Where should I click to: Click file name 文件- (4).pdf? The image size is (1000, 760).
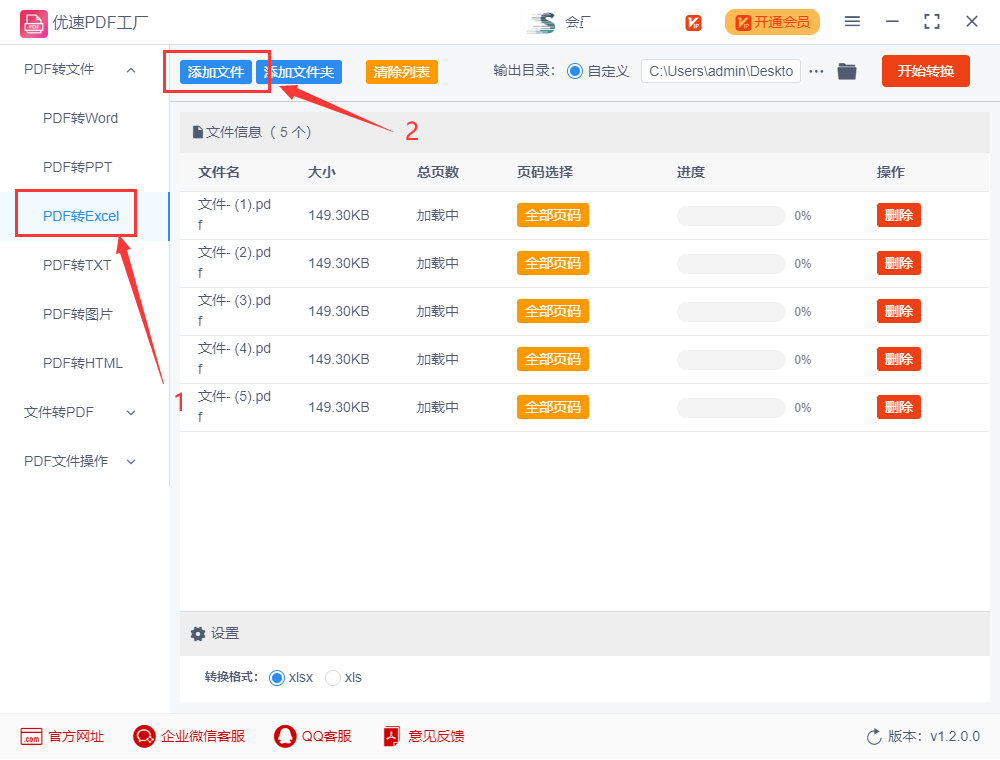(234, 359)
